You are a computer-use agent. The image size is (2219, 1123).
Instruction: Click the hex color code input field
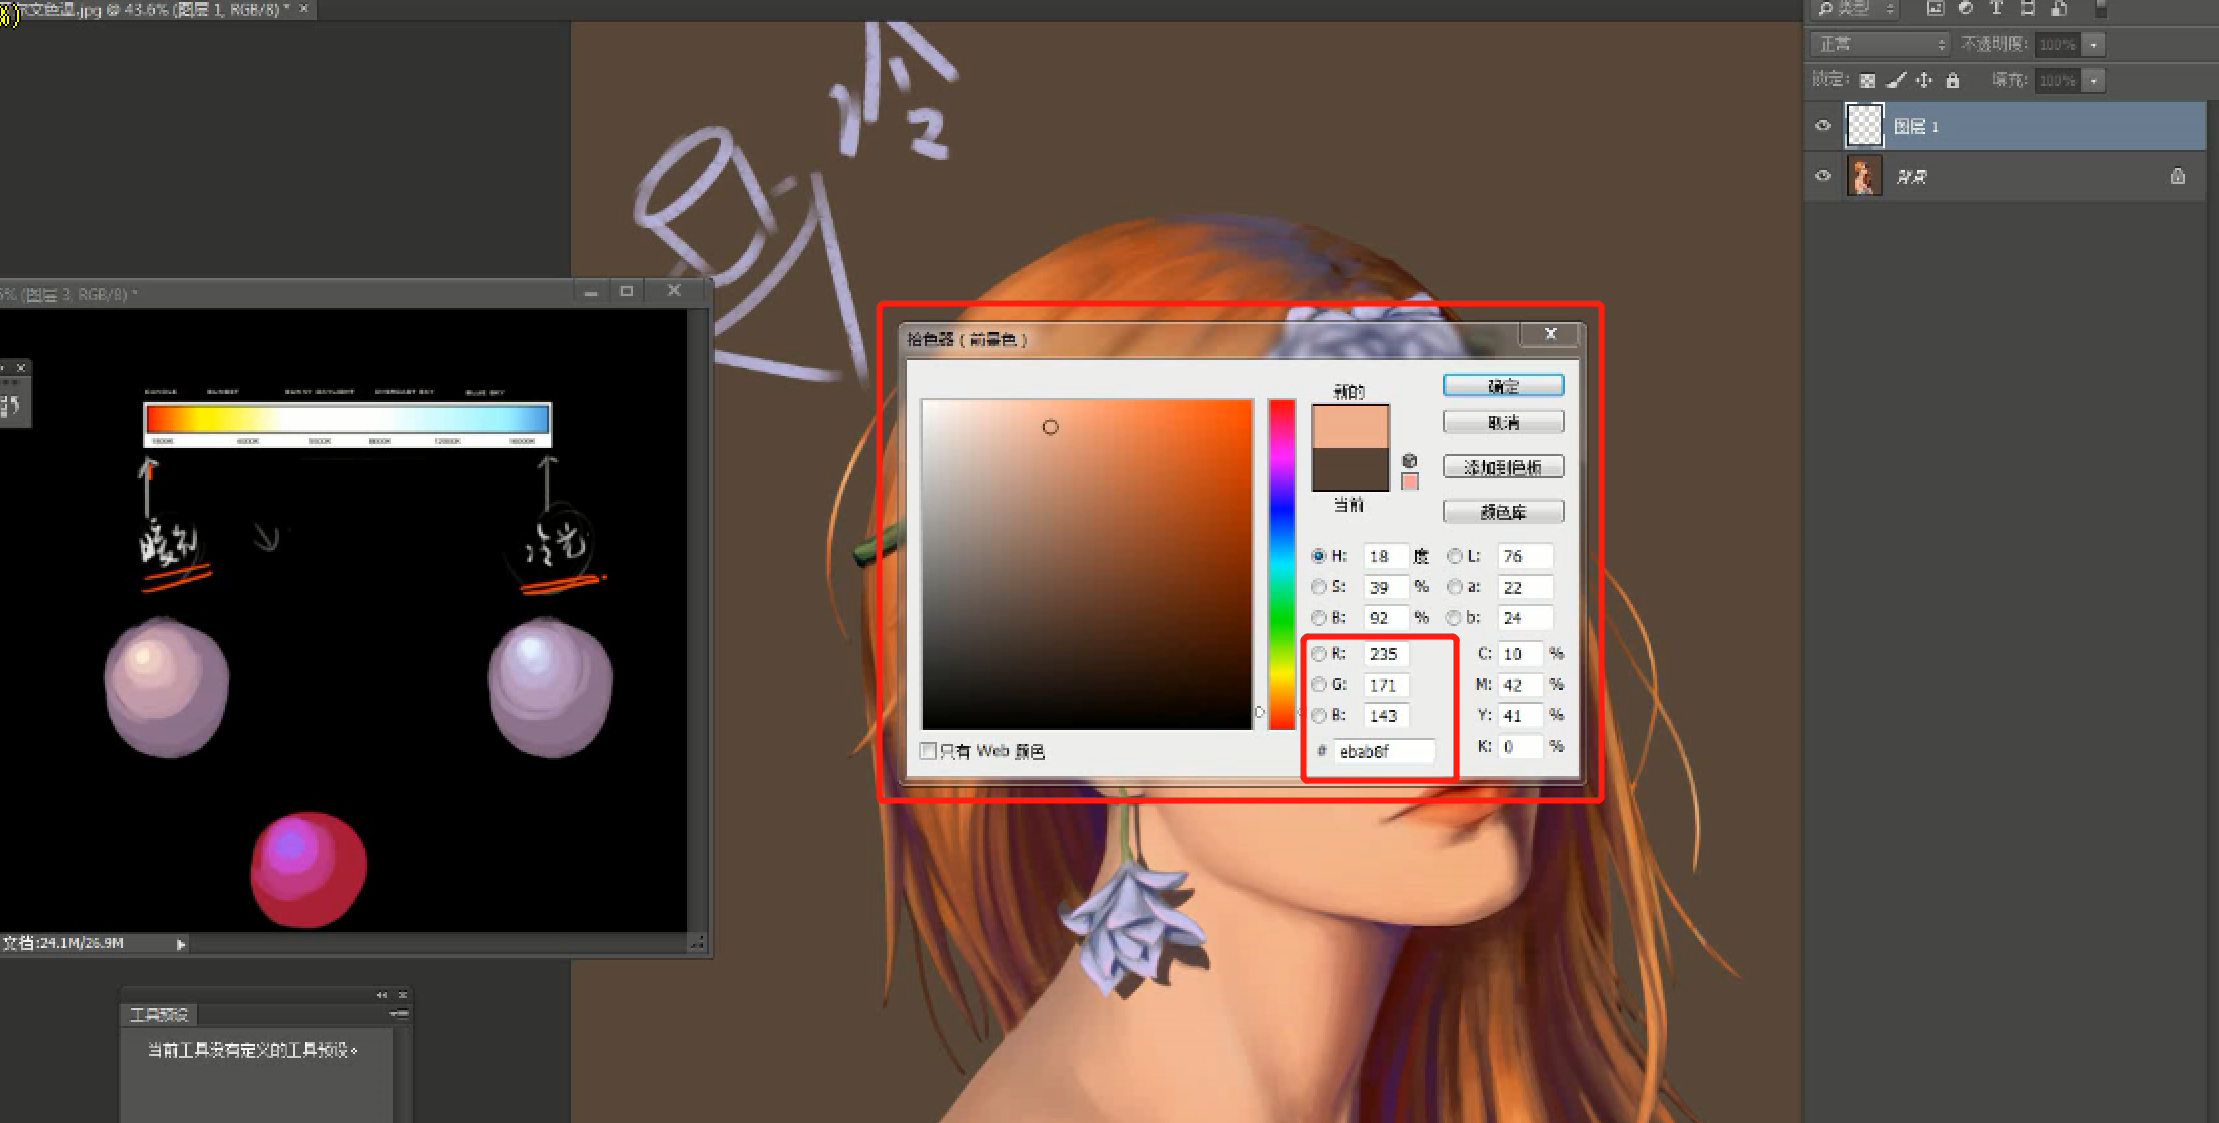1384,751
